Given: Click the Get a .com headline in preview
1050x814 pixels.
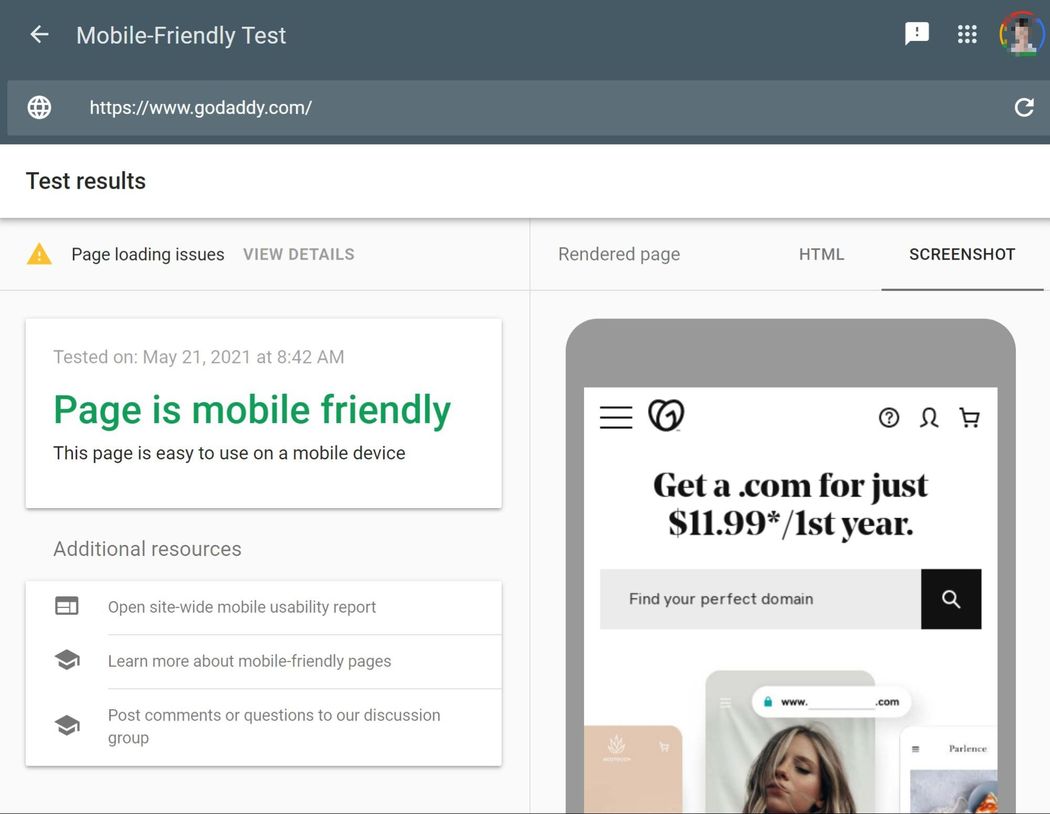Looking at the screenshot, I should point(791,504).
